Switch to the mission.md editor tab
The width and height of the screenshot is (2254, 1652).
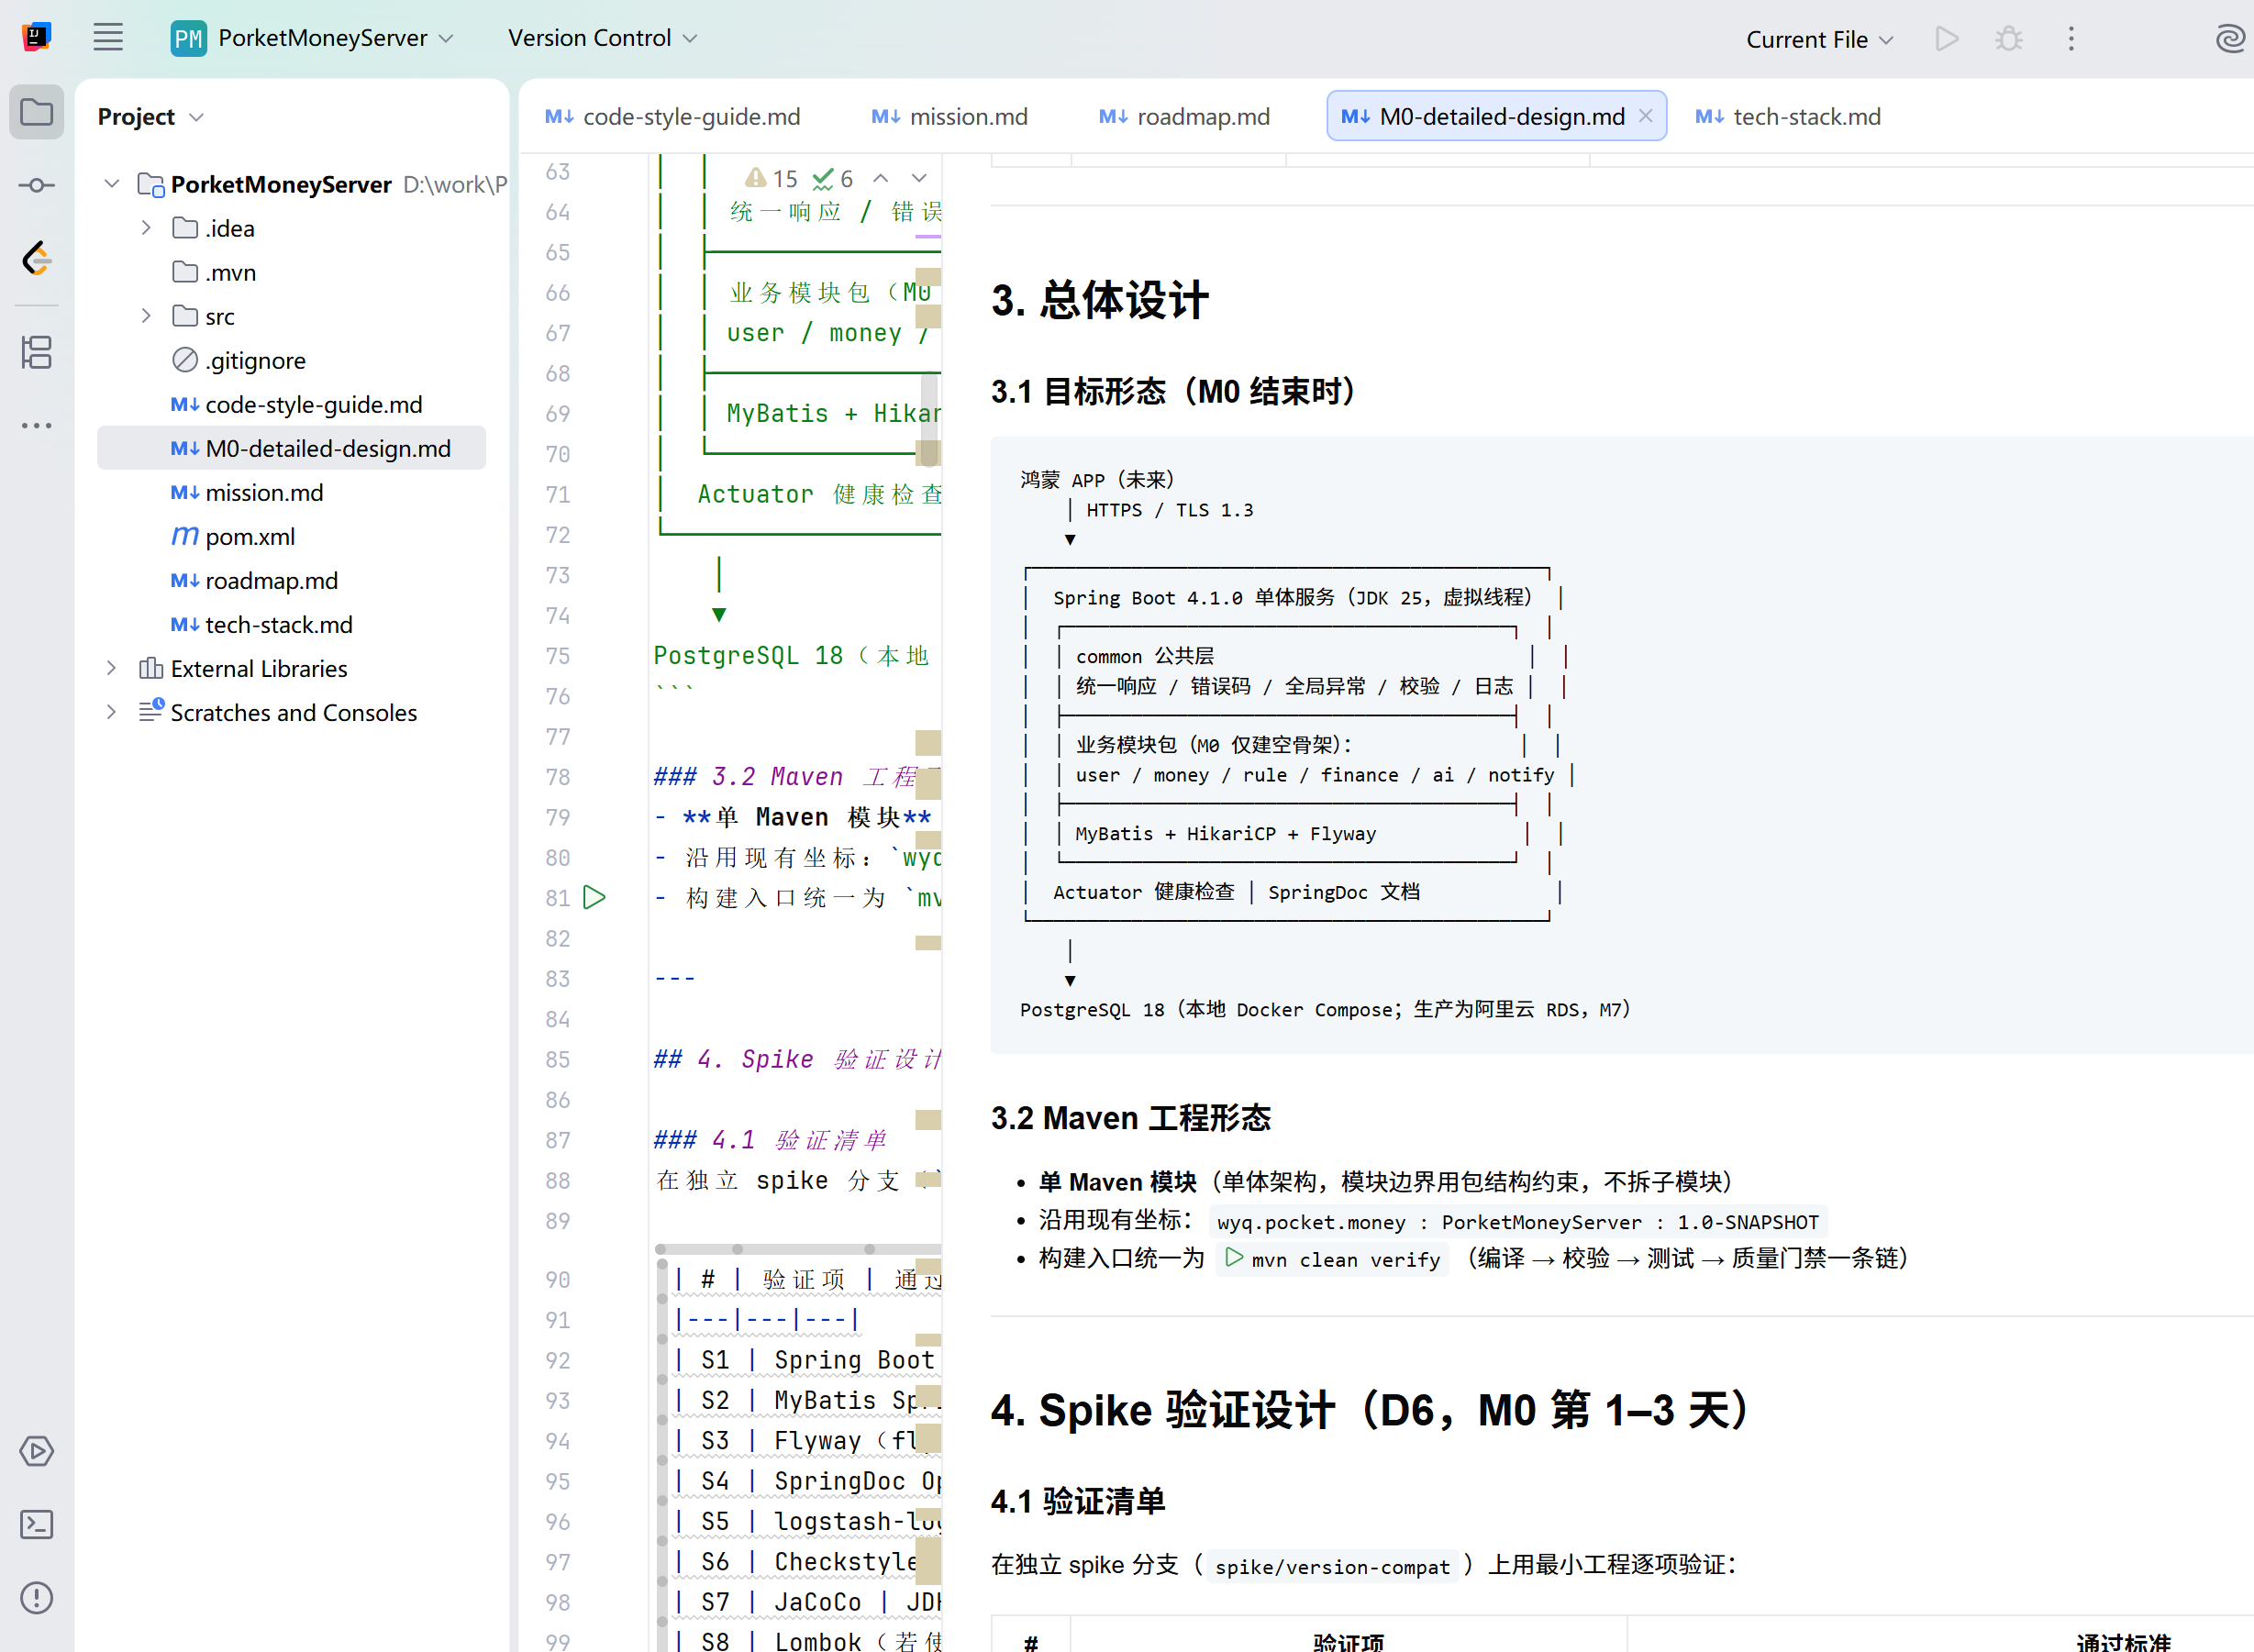click(949, 116)
